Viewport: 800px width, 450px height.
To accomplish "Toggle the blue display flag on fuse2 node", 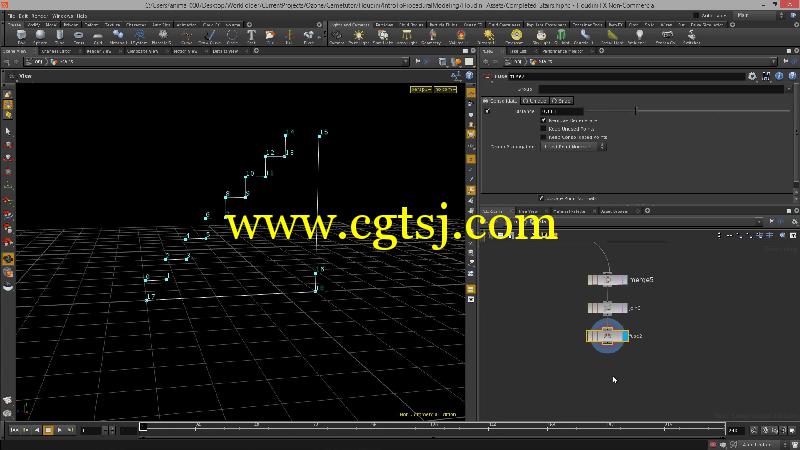I will click(x=626, y=336).
